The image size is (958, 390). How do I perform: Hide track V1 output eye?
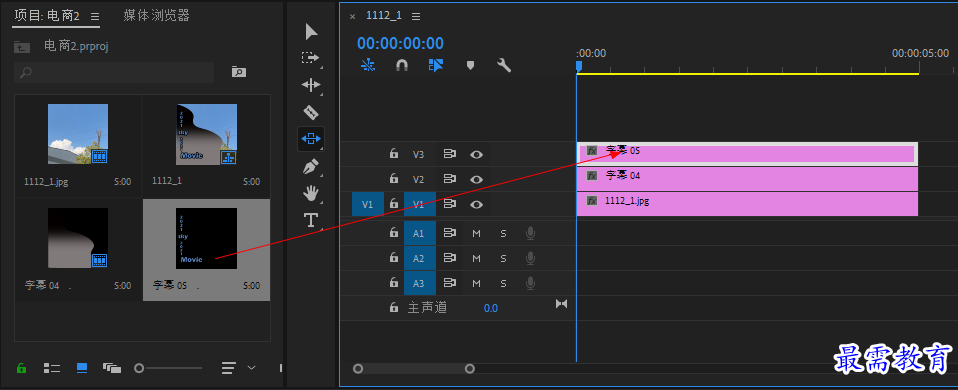click(x=477, y=205)
